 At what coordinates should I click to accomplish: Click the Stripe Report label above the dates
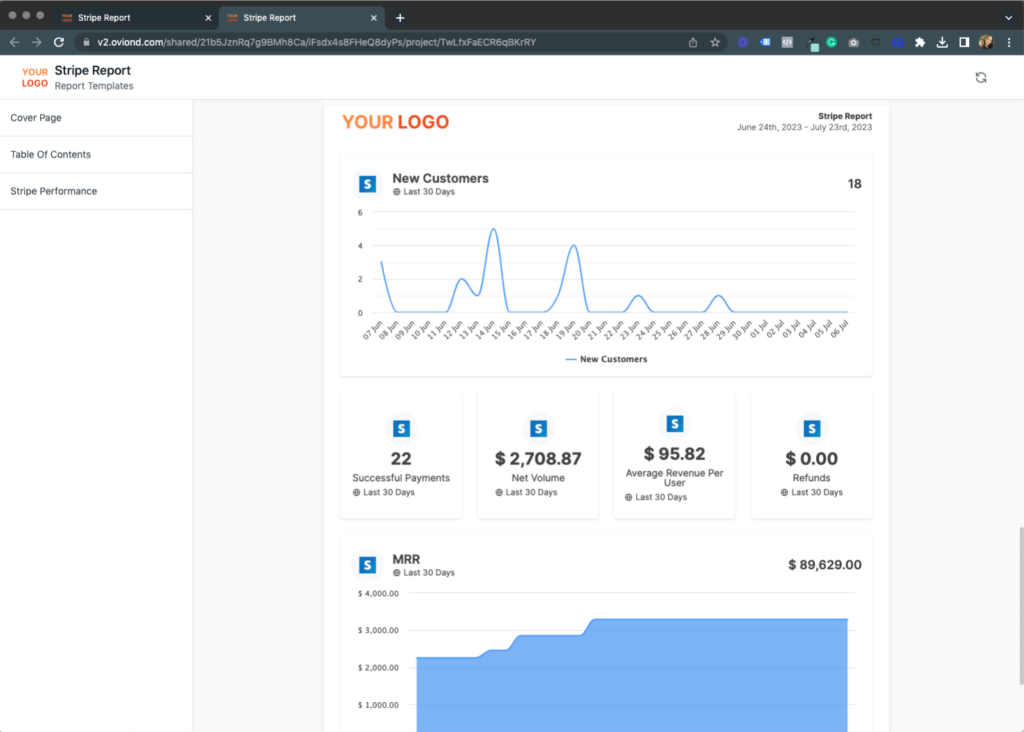point(845,116)
